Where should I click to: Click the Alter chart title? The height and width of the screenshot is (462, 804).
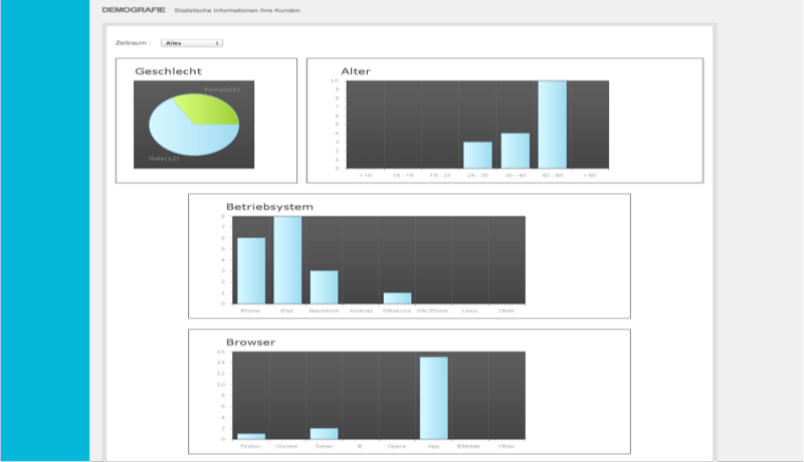click(355, 71)
